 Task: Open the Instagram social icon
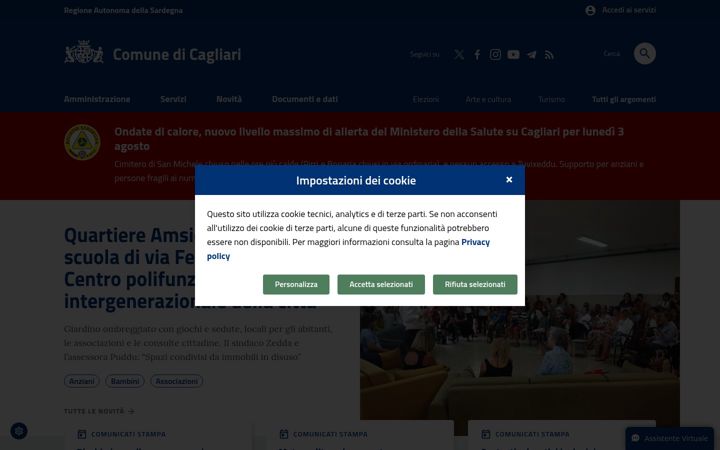[495, 55]
